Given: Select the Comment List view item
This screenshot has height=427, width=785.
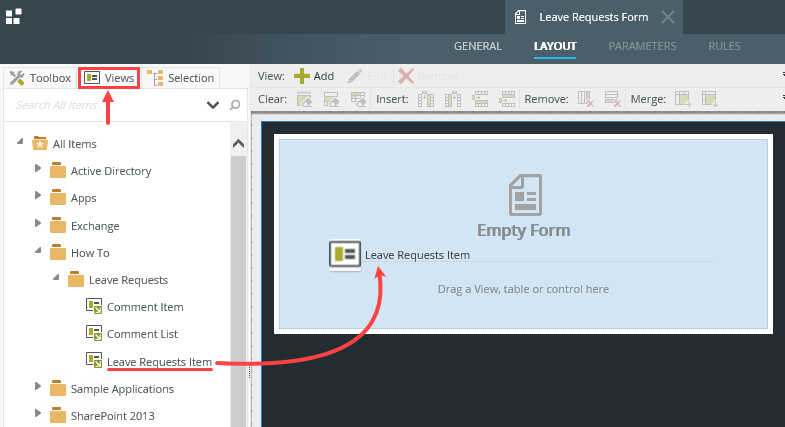Looking at the screenshot, I should click(144, 334).
